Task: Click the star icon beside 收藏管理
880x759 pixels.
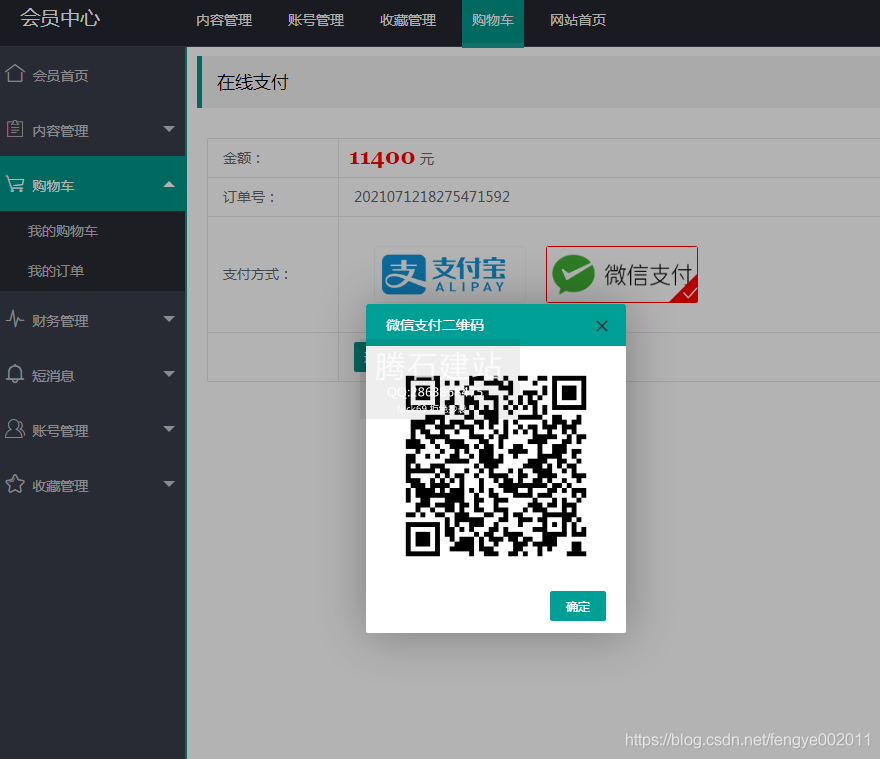Action: pos(15,484)
